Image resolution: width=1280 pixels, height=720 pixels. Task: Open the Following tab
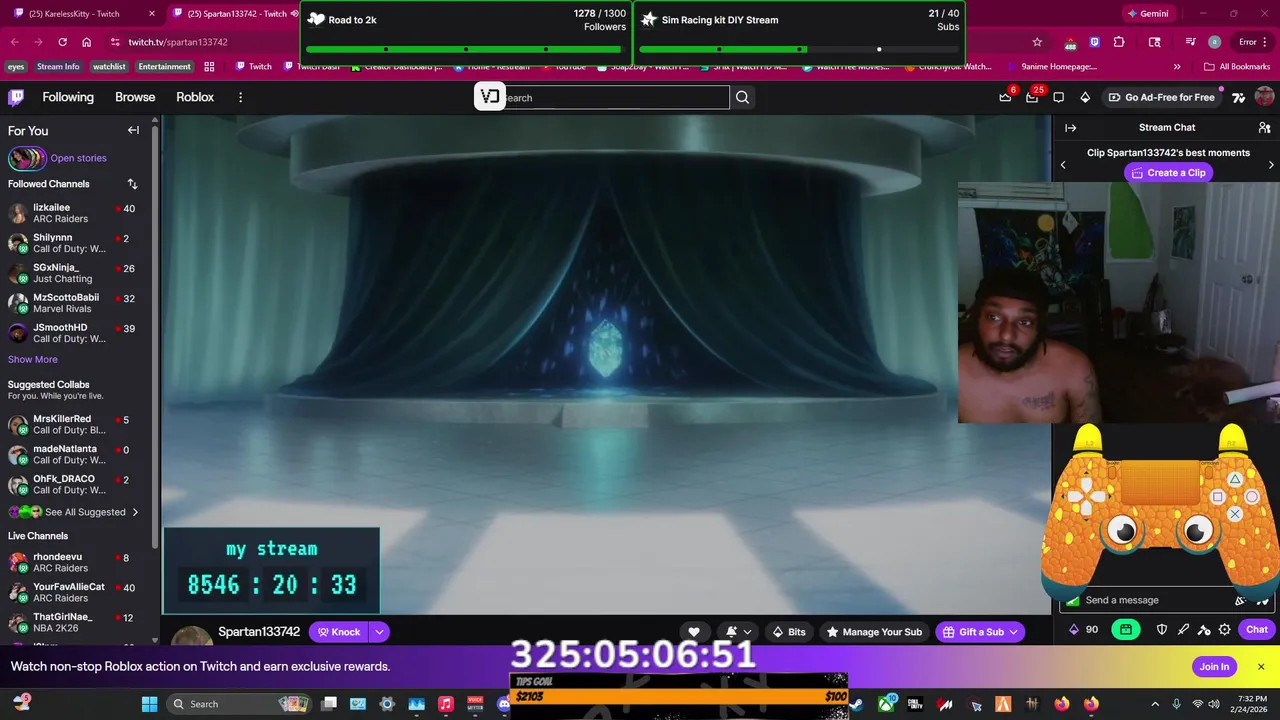68,97
